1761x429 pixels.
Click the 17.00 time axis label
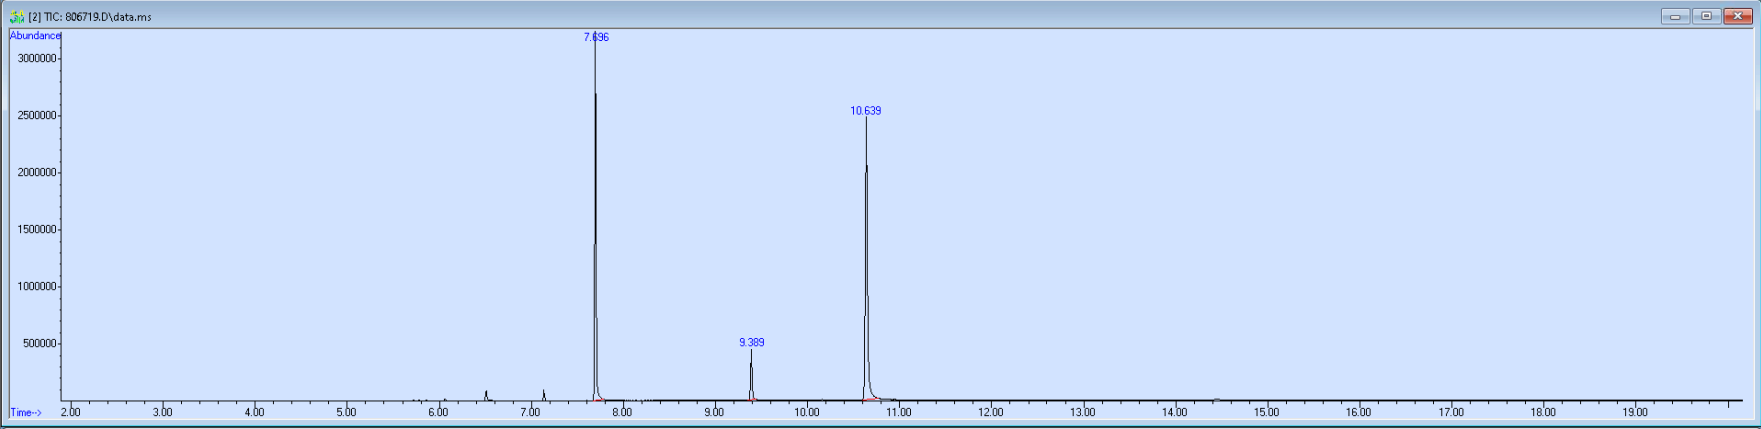(1450, 412)
